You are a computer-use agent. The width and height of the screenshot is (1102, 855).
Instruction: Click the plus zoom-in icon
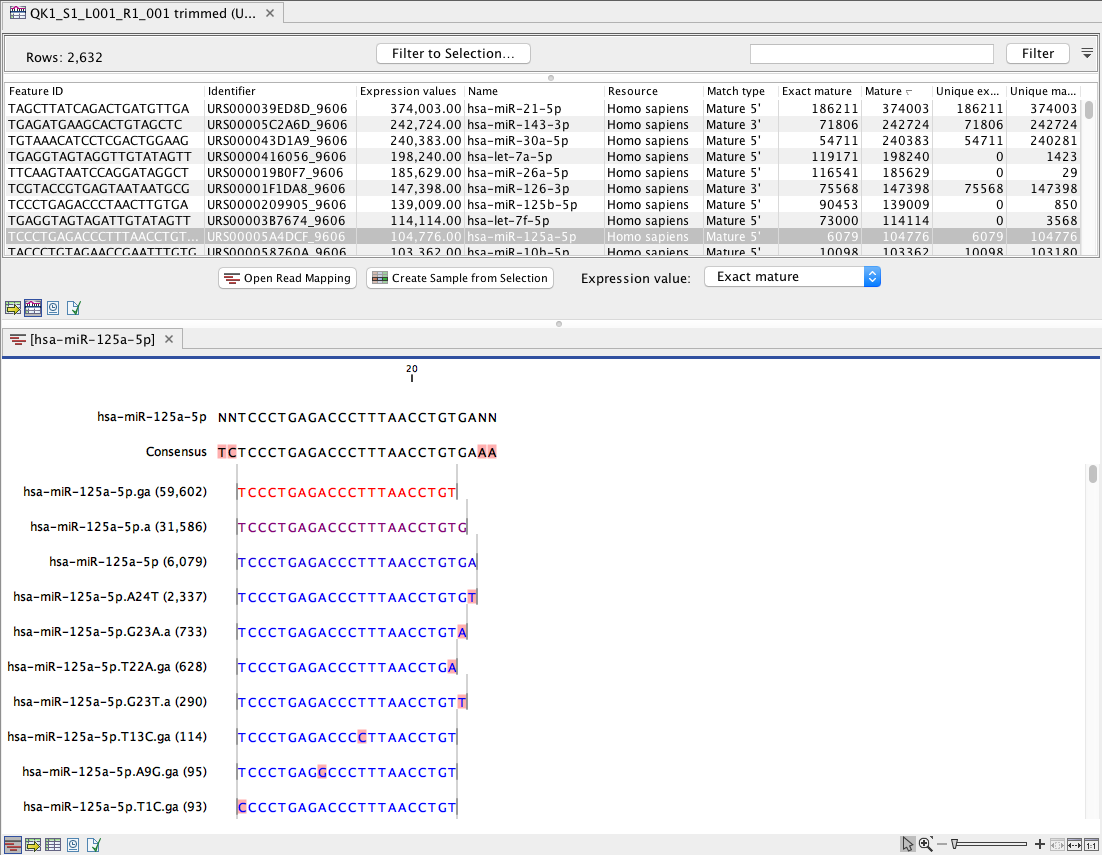click(x=1040, y=844)
